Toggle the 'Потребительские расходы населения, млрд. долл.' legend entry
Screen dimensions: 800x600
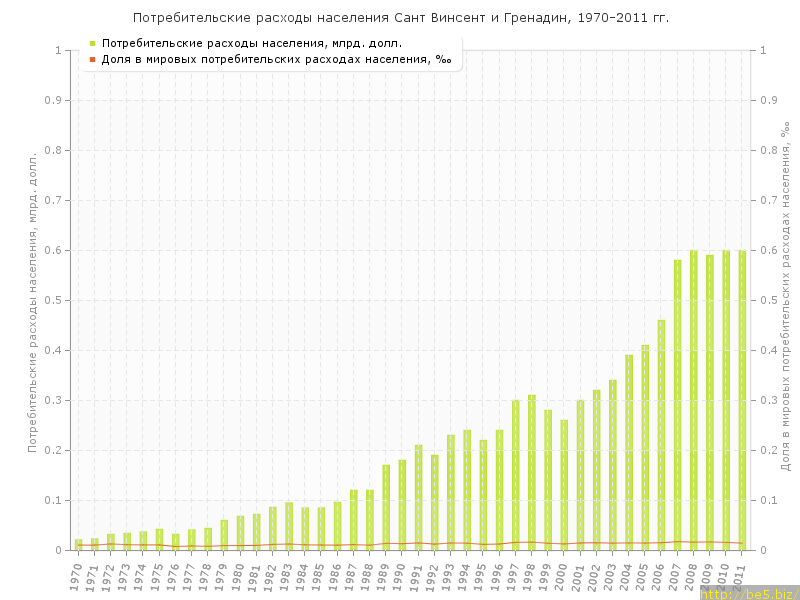pos(252,43)
